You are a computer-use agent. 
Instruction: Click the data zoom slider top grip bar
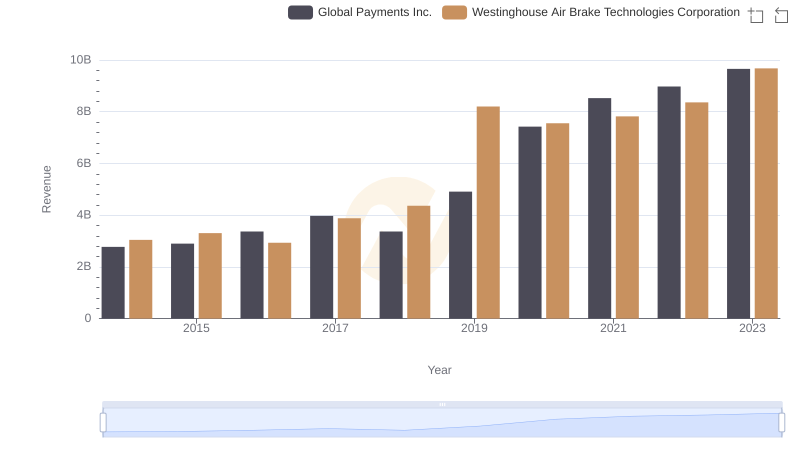[442, 404]
